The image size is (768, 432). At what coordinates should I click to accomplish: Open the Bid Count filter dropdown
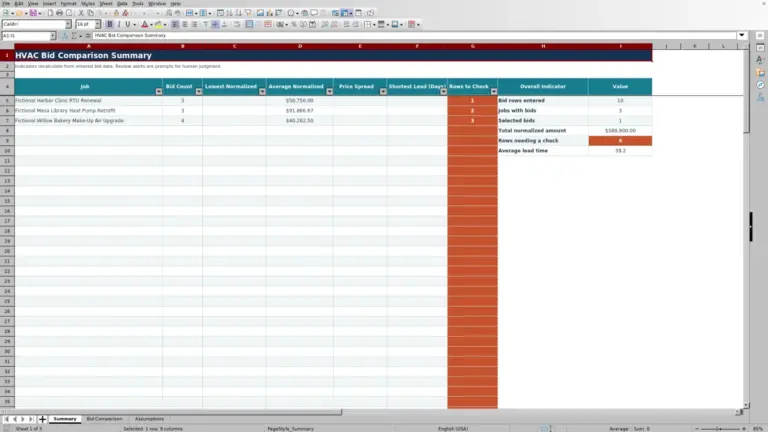pyautogui.click(x=198, y=92)
